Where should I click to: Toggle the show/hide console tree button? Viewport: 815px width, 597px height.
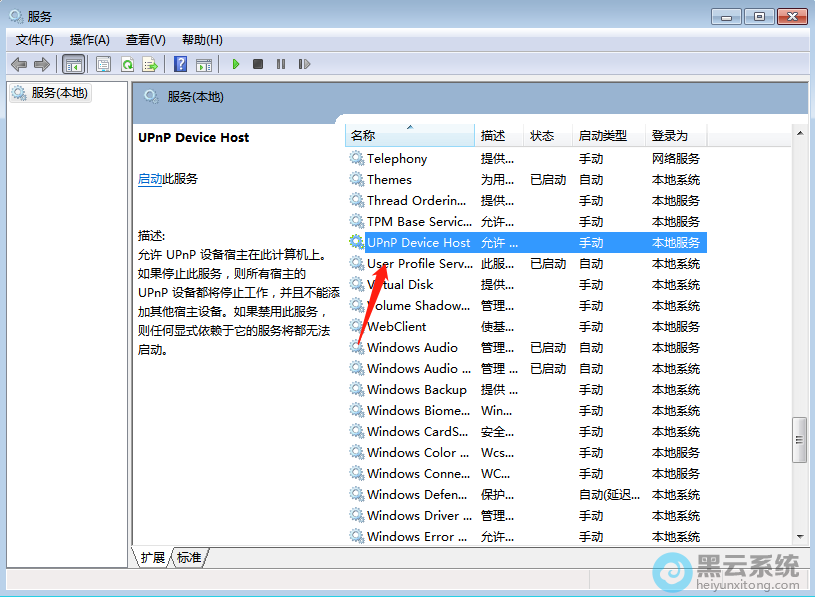[x=73, y=64]
